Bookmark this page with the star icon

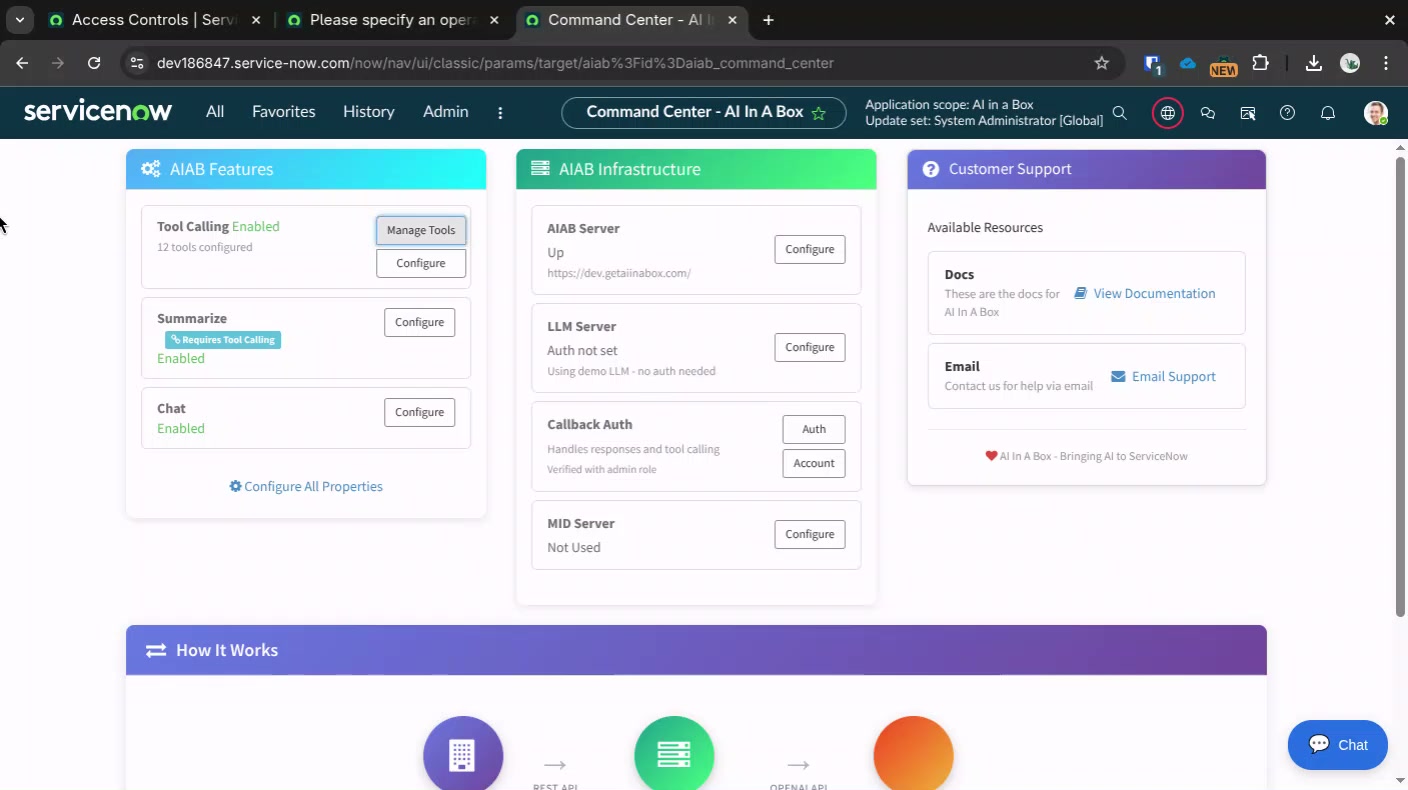click(x=1102, y=63)
